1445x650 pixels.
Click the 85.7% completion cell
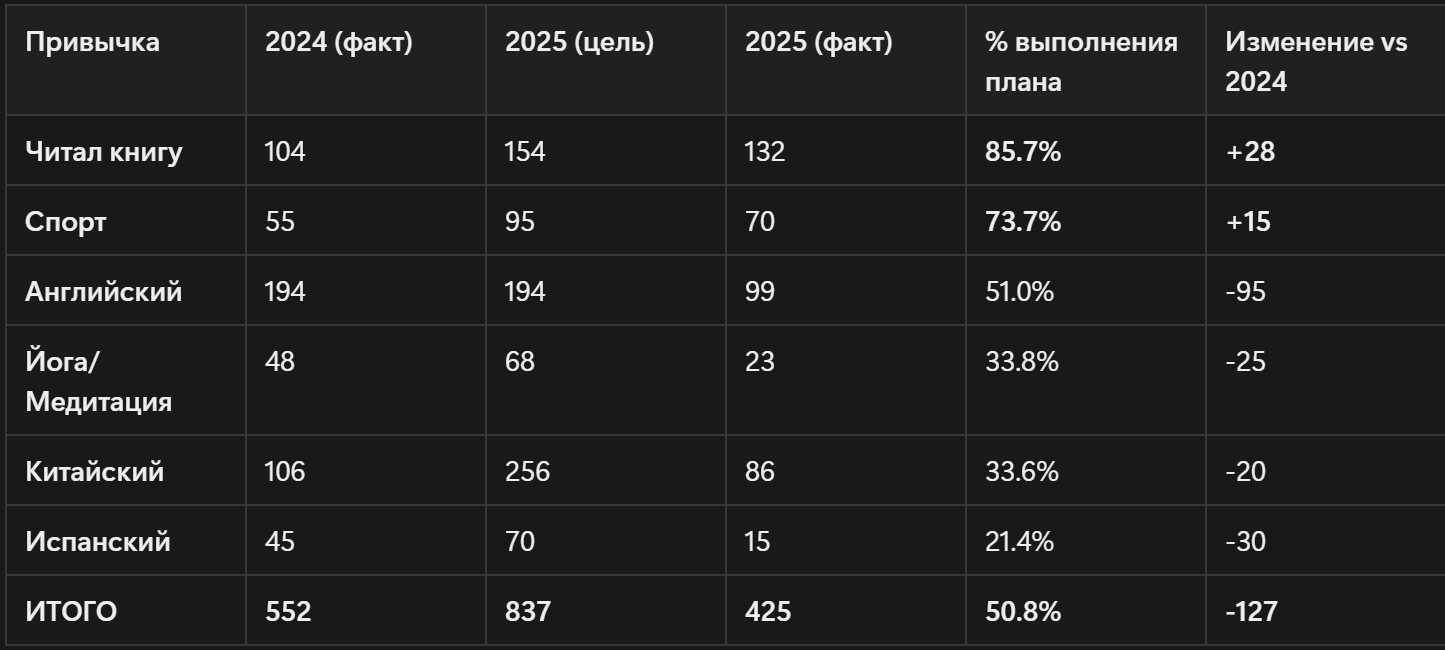point(1023,152)
